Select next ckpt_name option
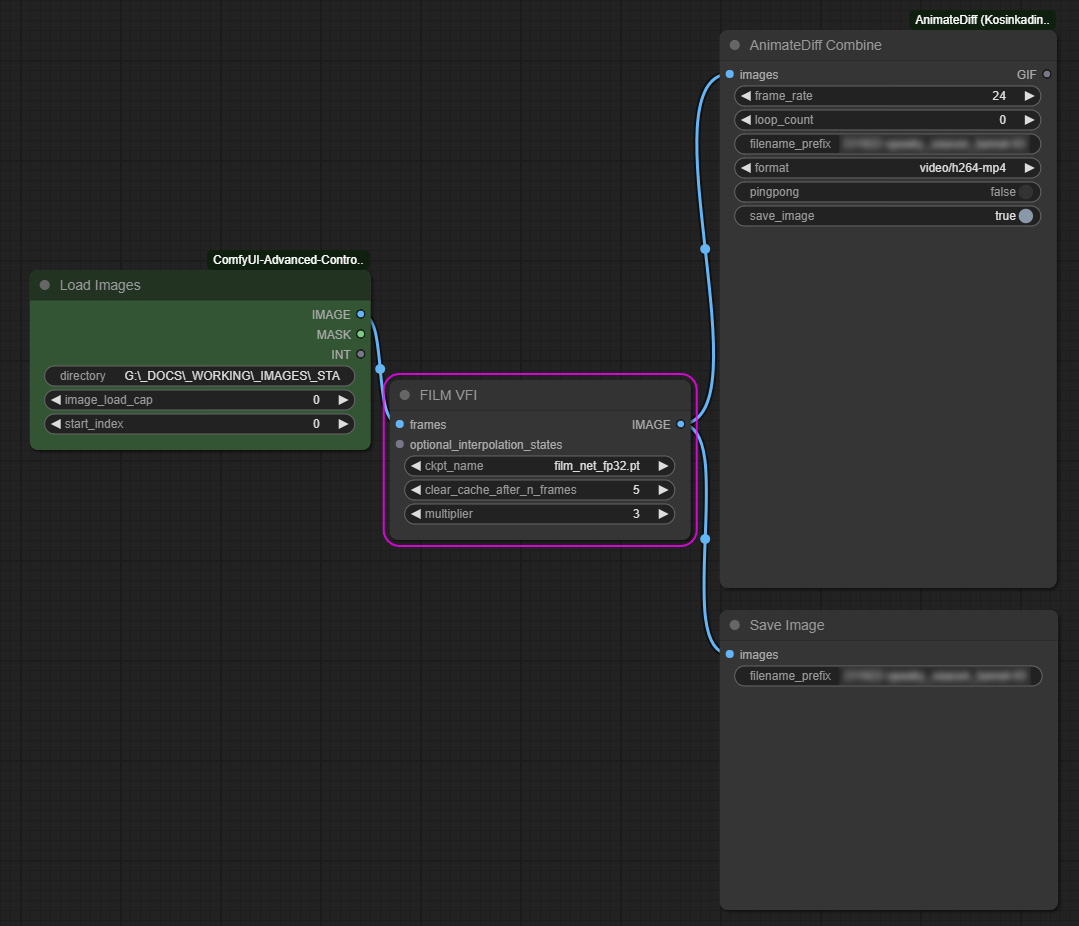 (x=663, y=466)
